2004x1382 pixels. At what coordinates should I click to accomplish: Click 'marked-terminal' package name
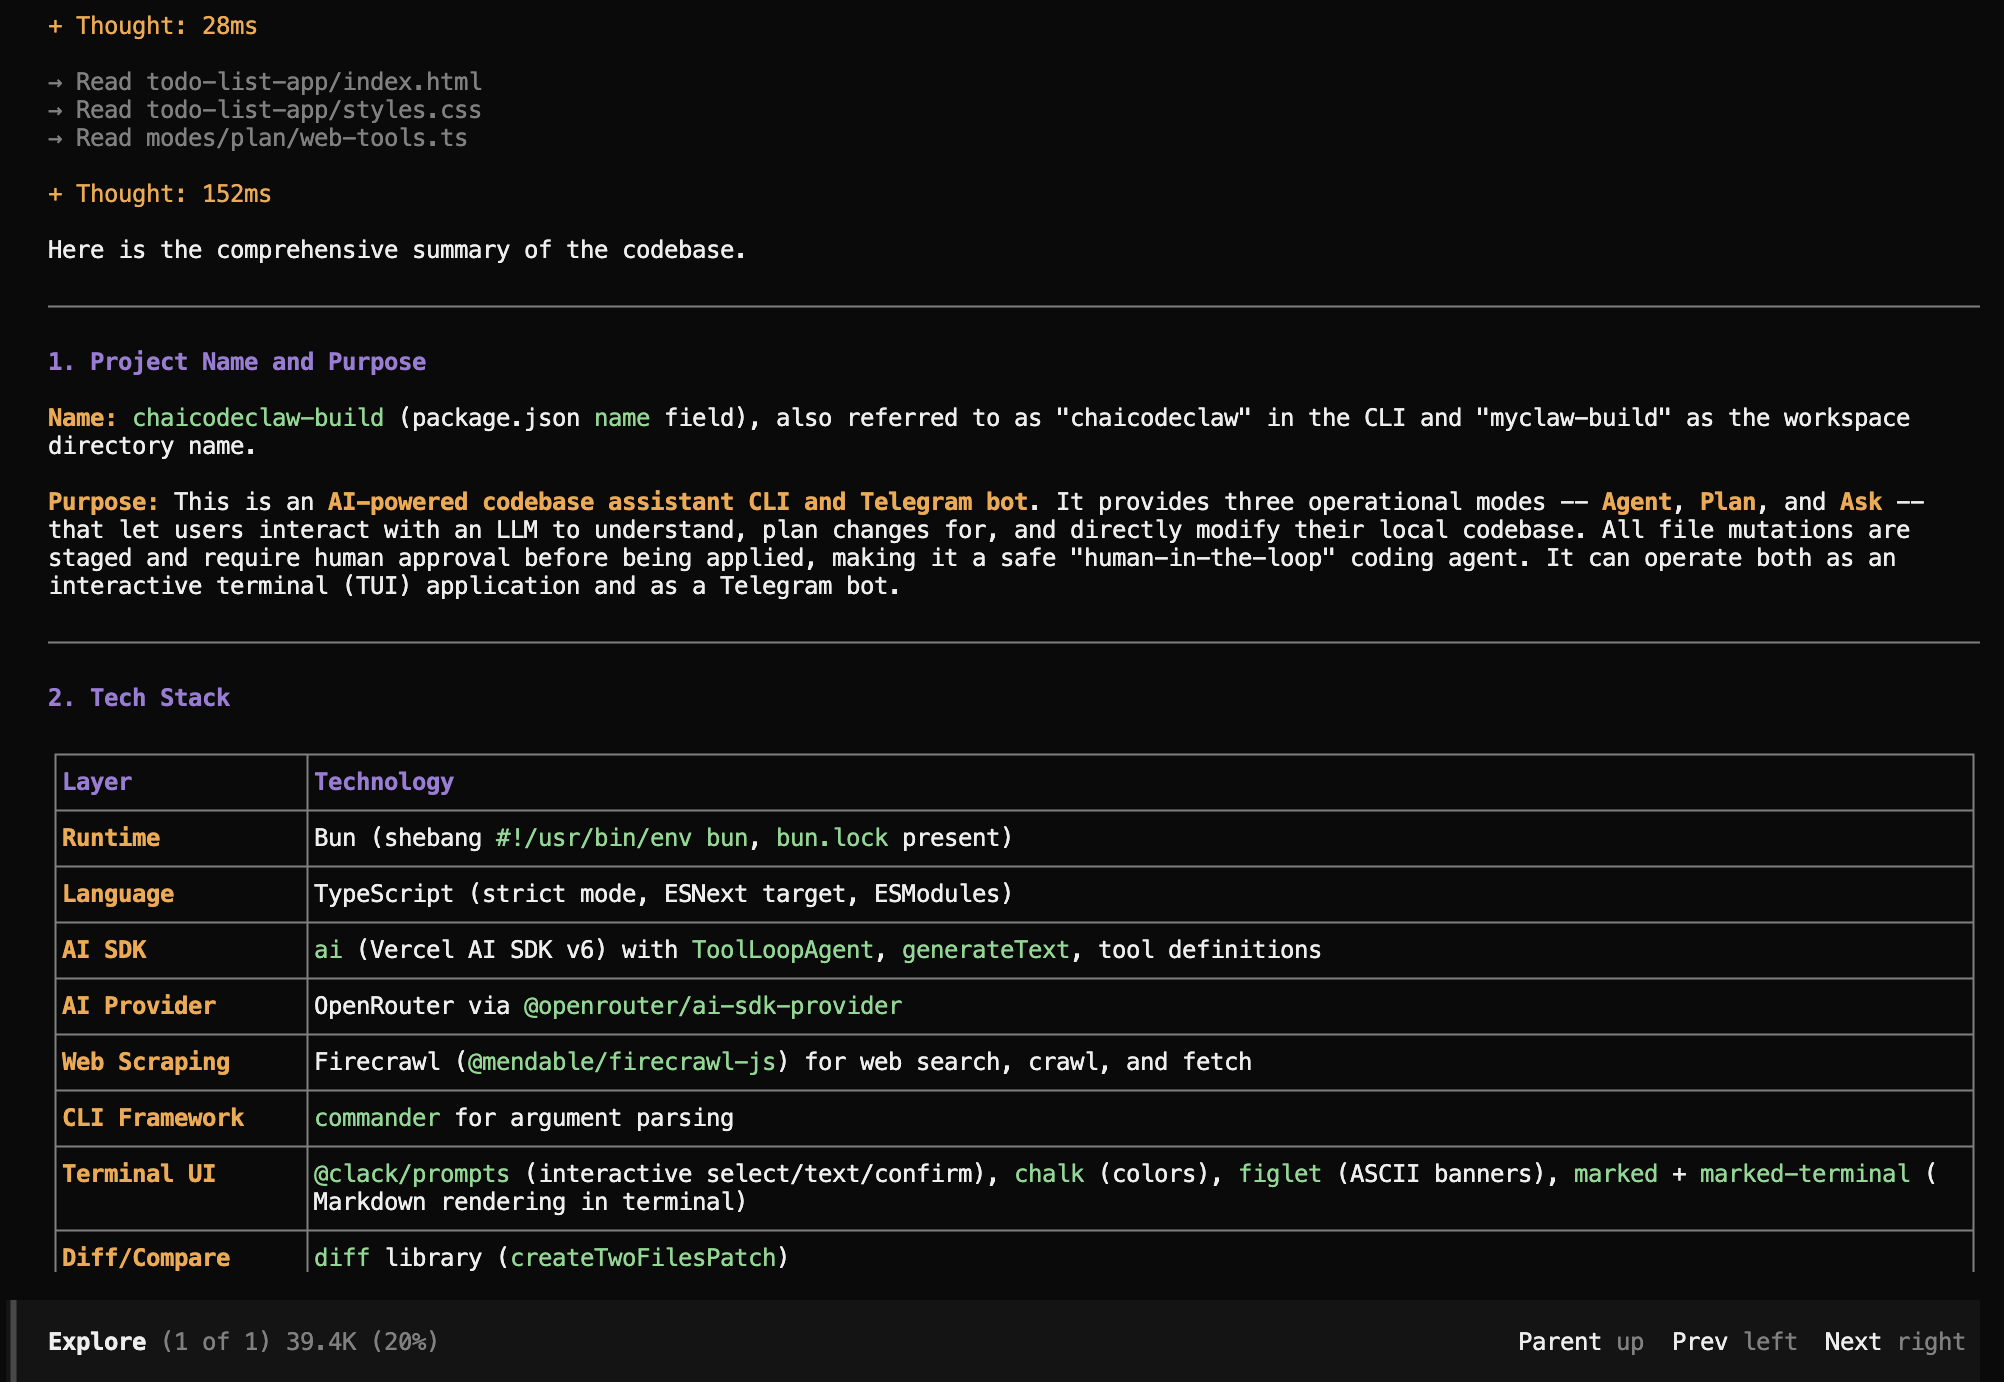click(x=1805, y=1174)
